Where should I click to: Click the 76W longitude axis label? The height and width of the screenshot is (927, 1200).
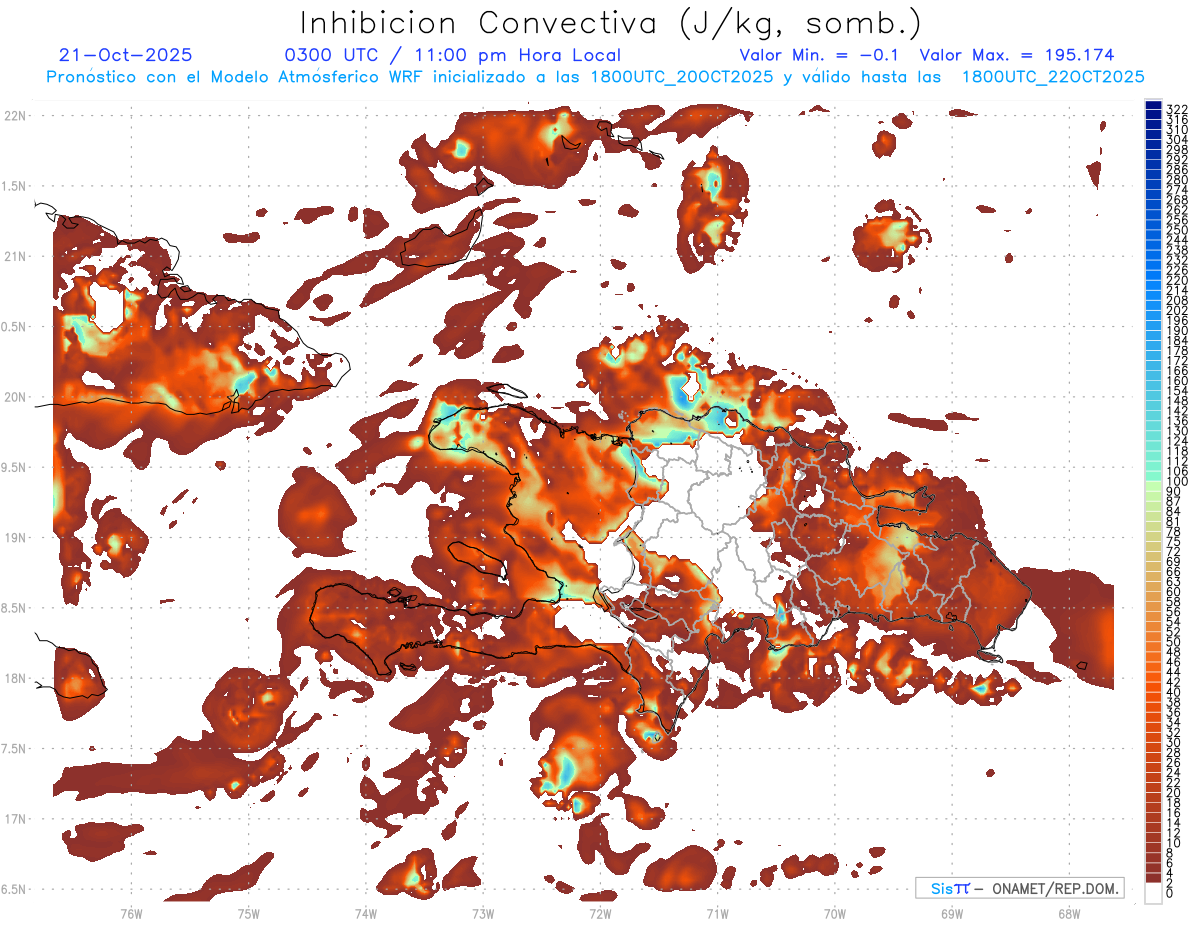pyautogui.click(x=131, y=913)
